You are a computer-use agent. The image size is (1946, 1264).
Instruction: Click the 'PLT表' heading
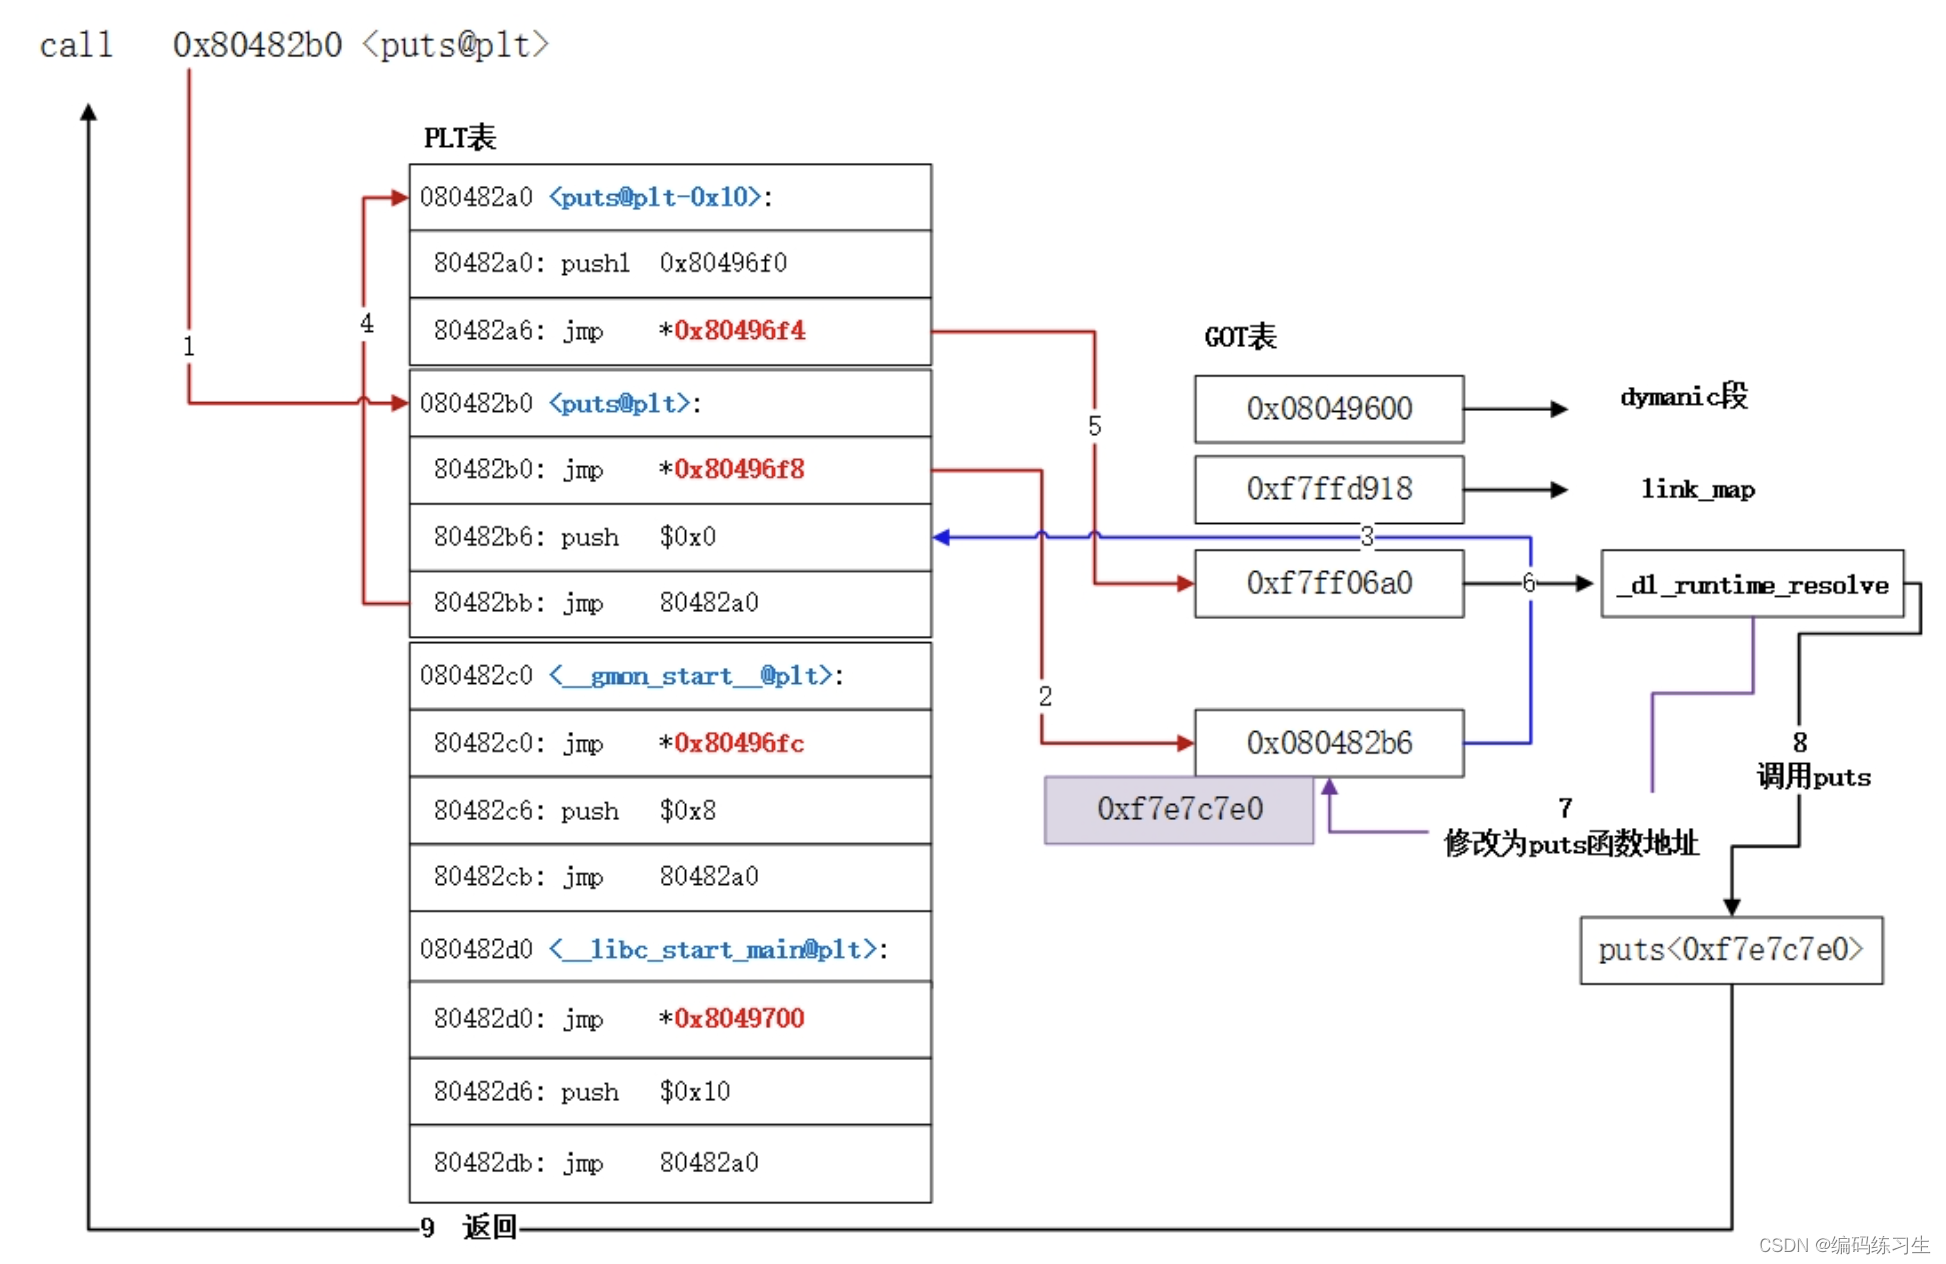point(460,138)
